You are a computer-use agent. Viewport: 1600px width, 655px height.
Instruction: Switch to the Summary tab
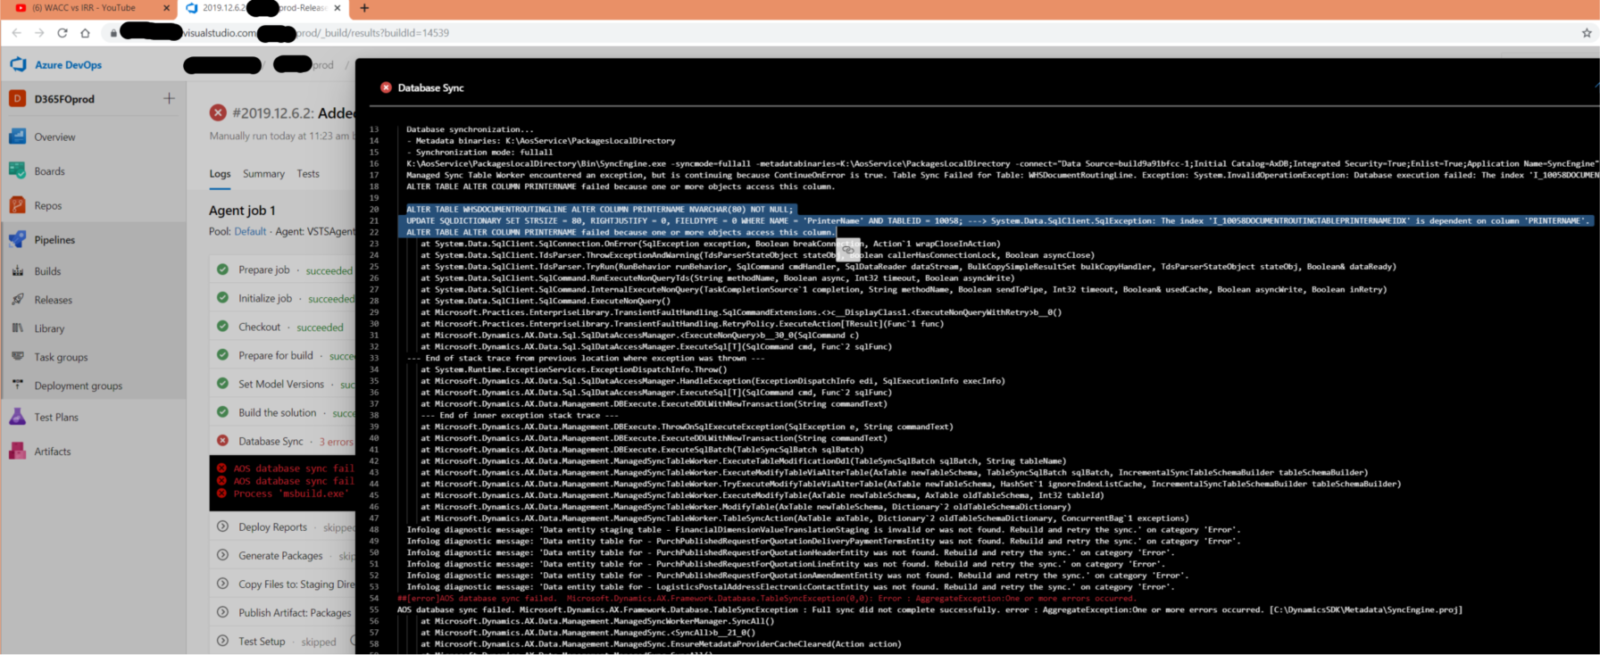[263, 174]
